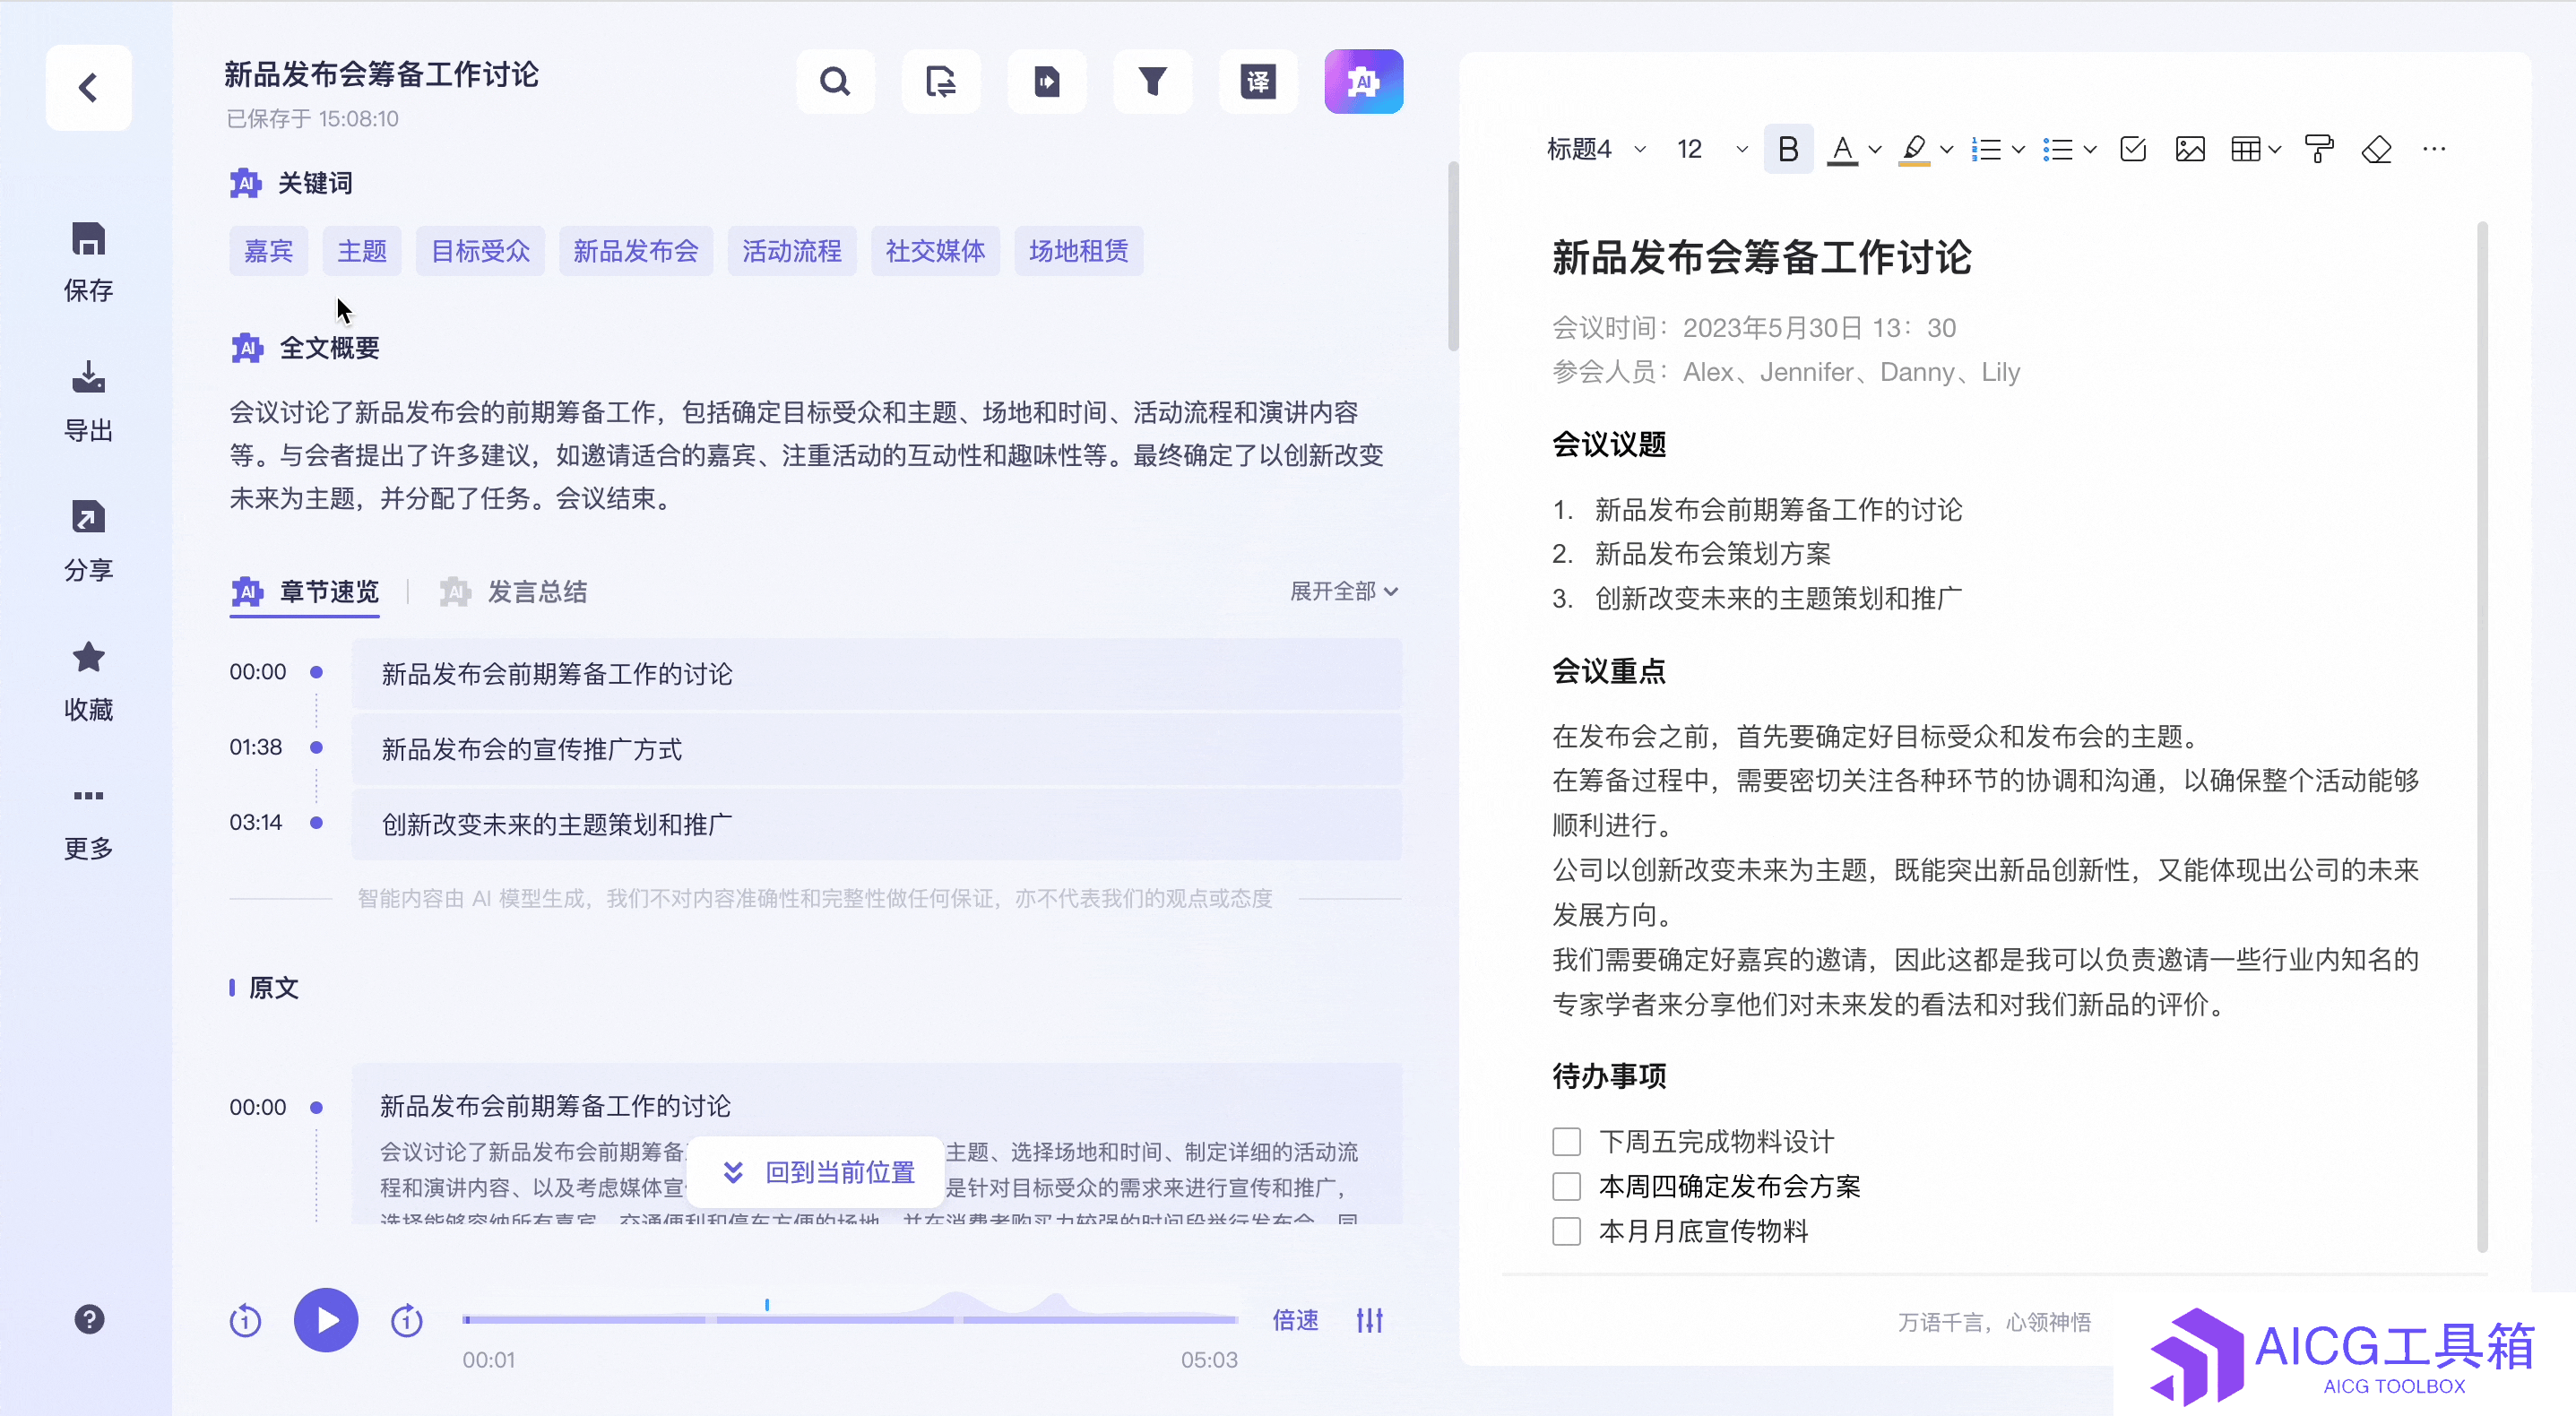The width and height of the screenshot is (2576, 1416).
Task: Click the notes editor vertical scrollbar
Action: [2482, 735]
